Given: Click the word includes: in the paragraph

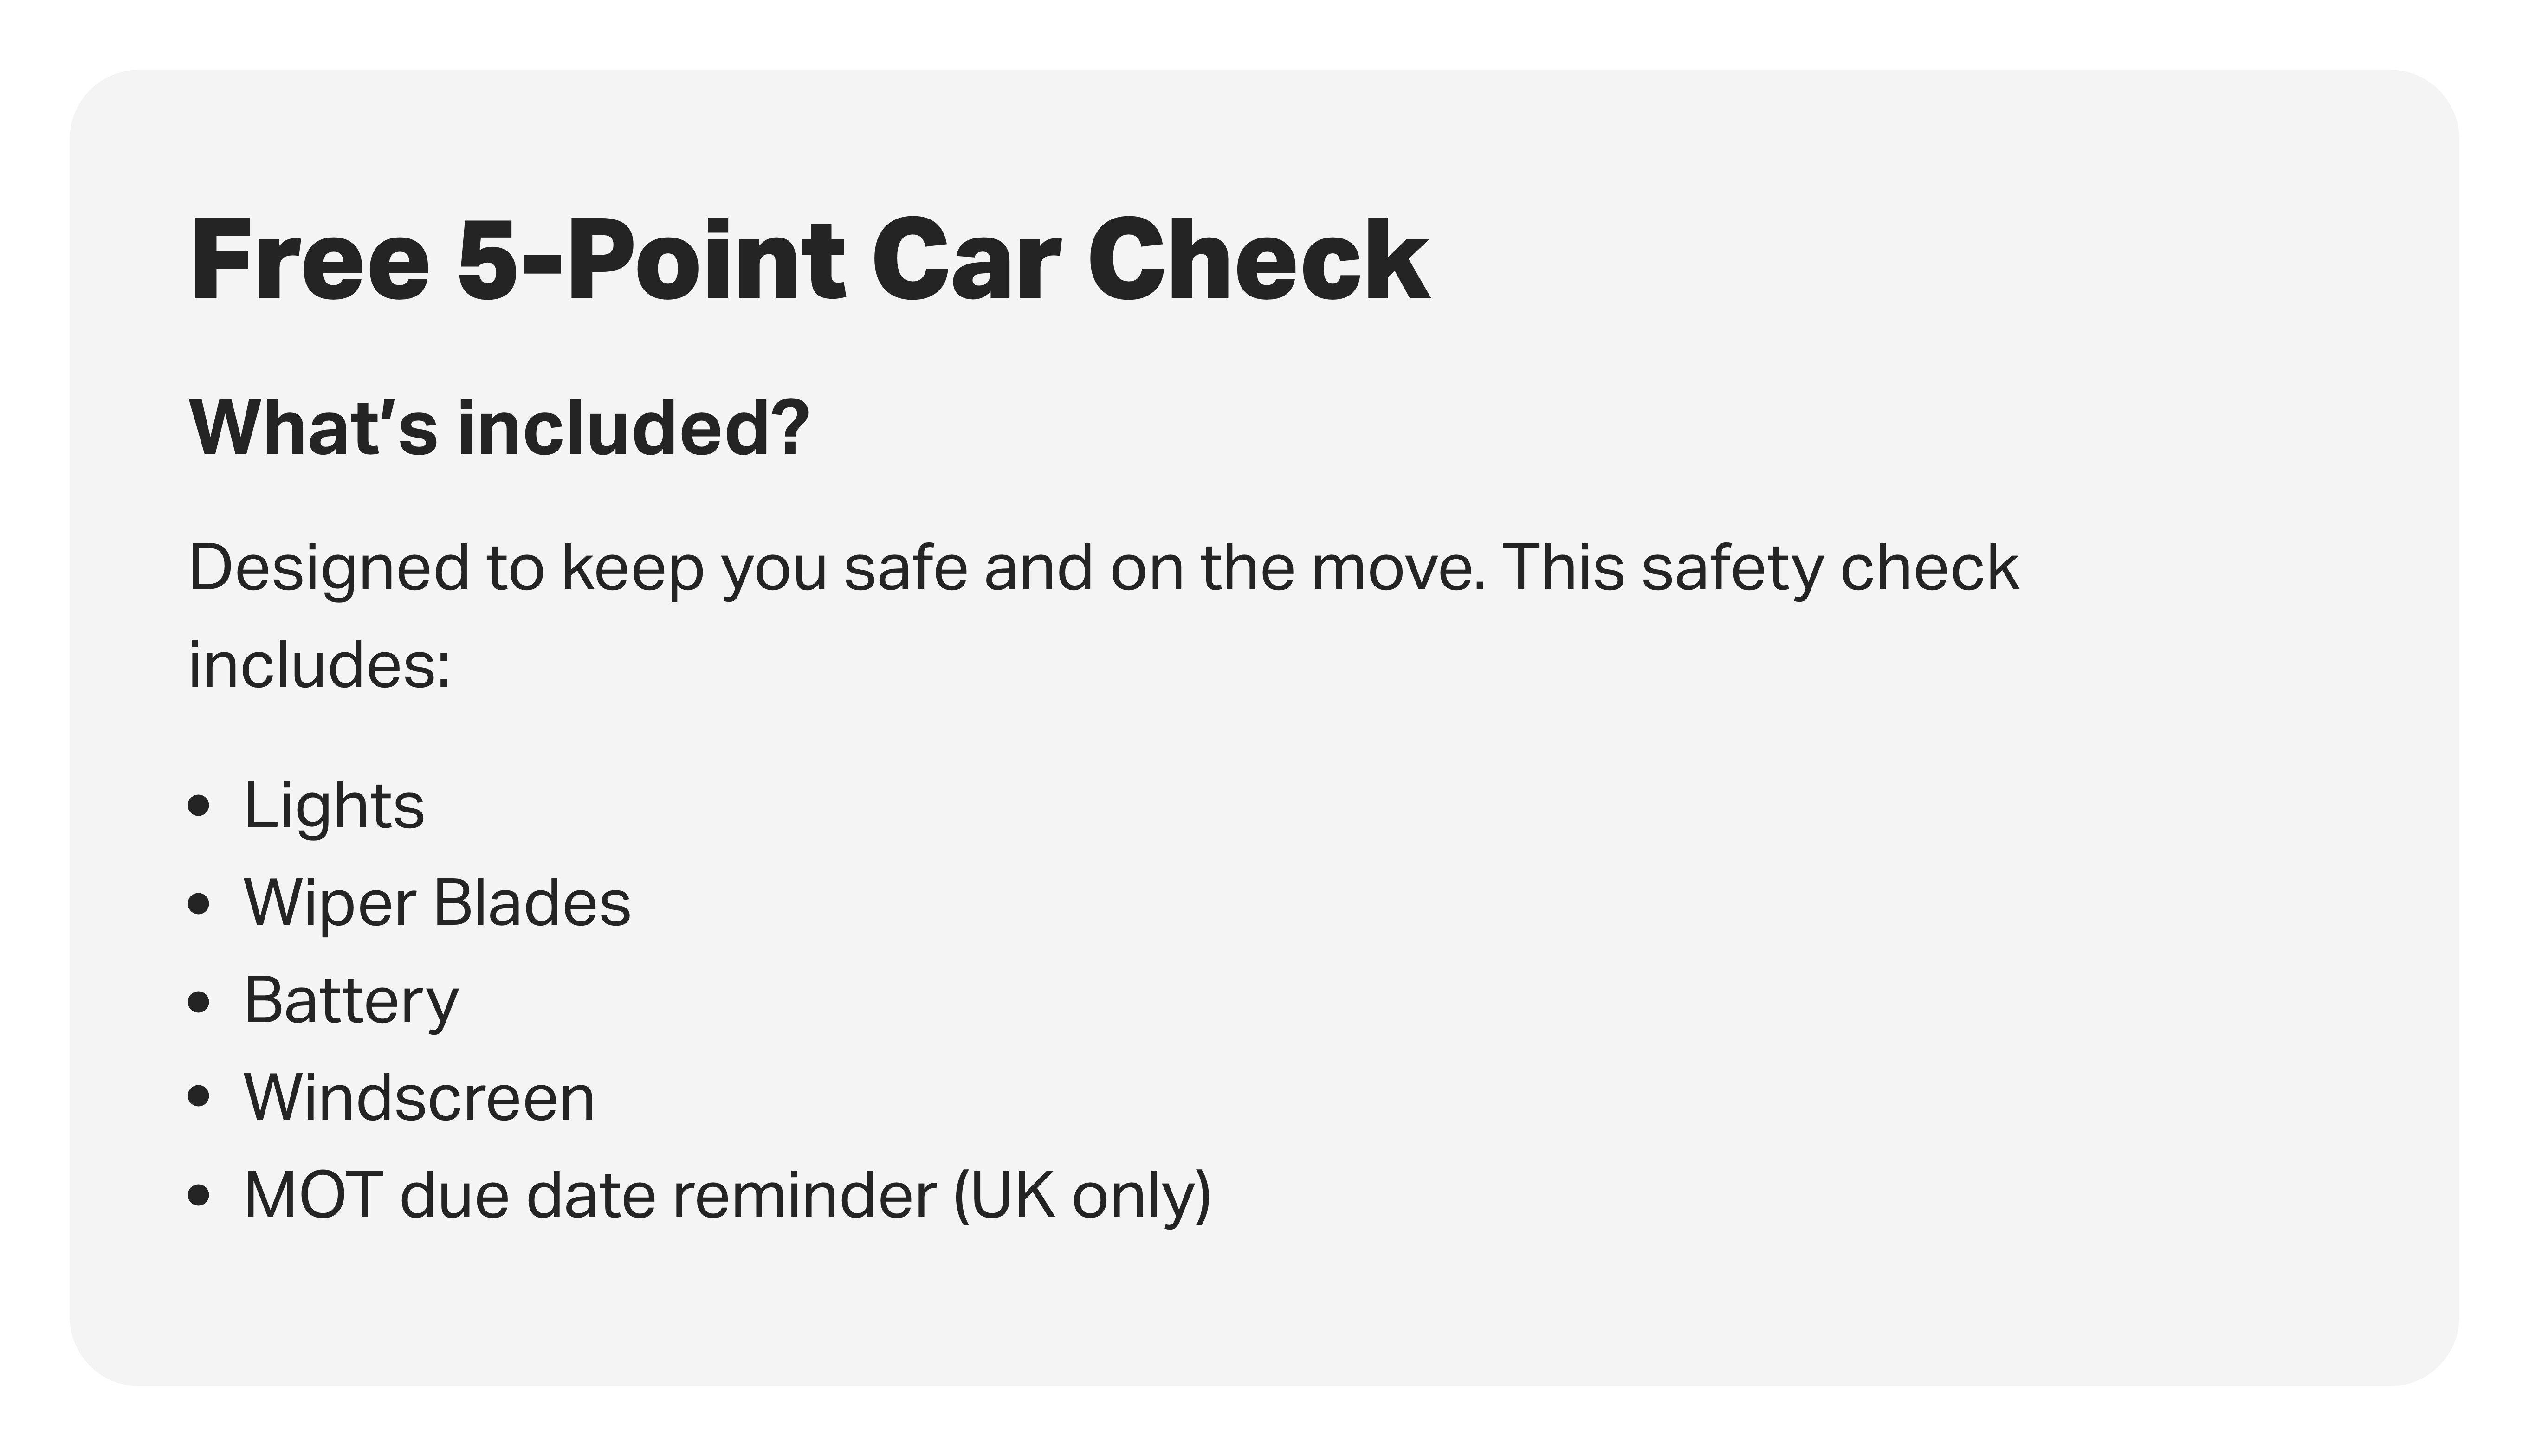Looking at the screenshot, I should click(320, 665).
